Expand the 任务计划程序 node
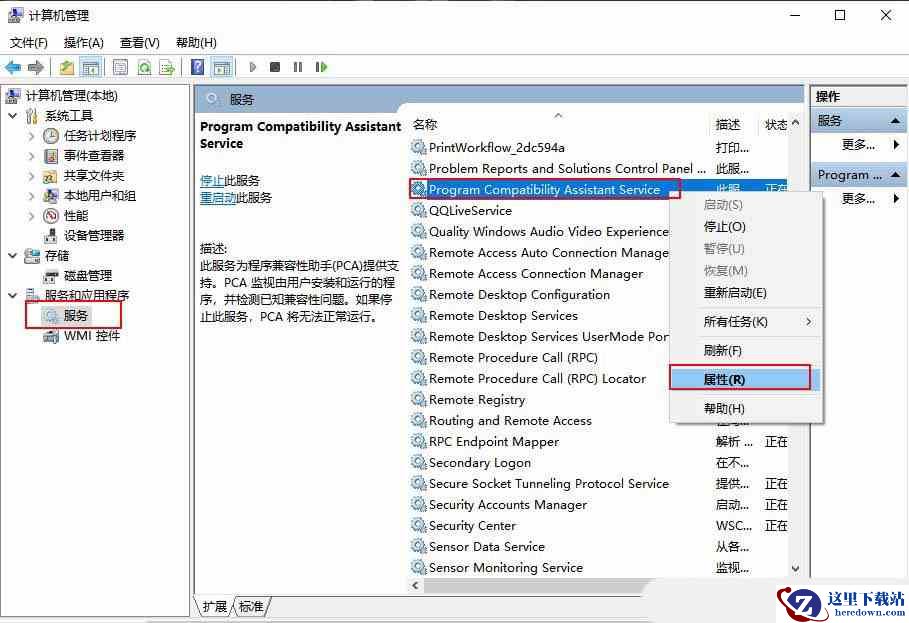The width and height of the screenshot is (909, 623). tap(31, 136)
